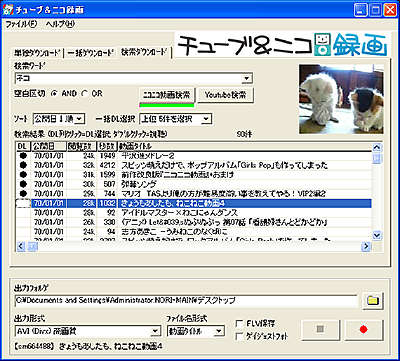The height and width of the screenshot is (361, 400).
Task: Maximize the チューブ&ニコ録画 window
Action: [375, 10]
